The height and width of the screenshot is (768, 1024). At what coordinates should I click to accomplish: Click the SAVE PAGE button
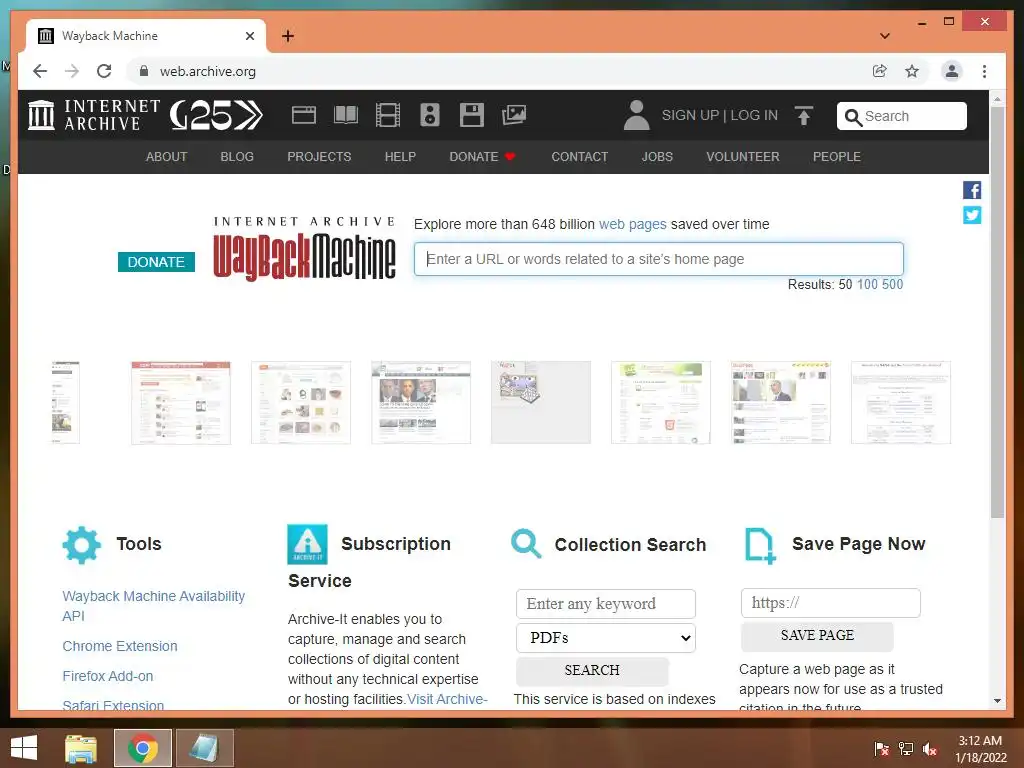817,635
